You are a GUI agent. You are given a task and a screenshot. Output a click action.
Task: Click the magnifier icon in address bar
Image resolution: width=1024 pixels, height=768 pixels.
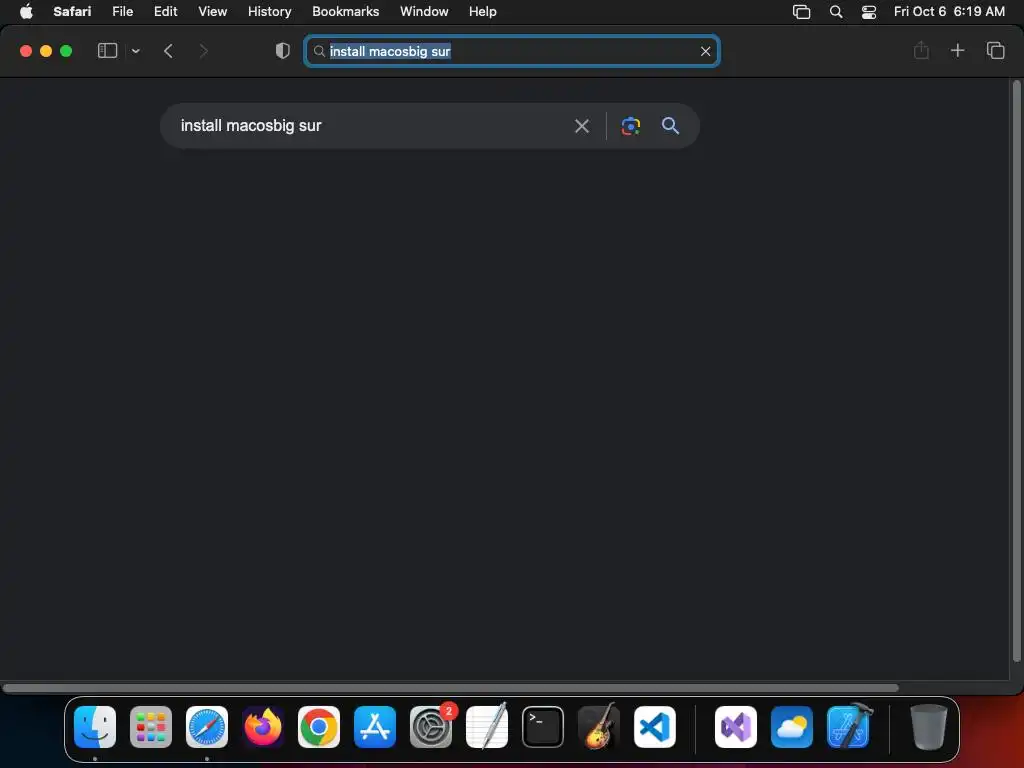[x=319, y=51]
